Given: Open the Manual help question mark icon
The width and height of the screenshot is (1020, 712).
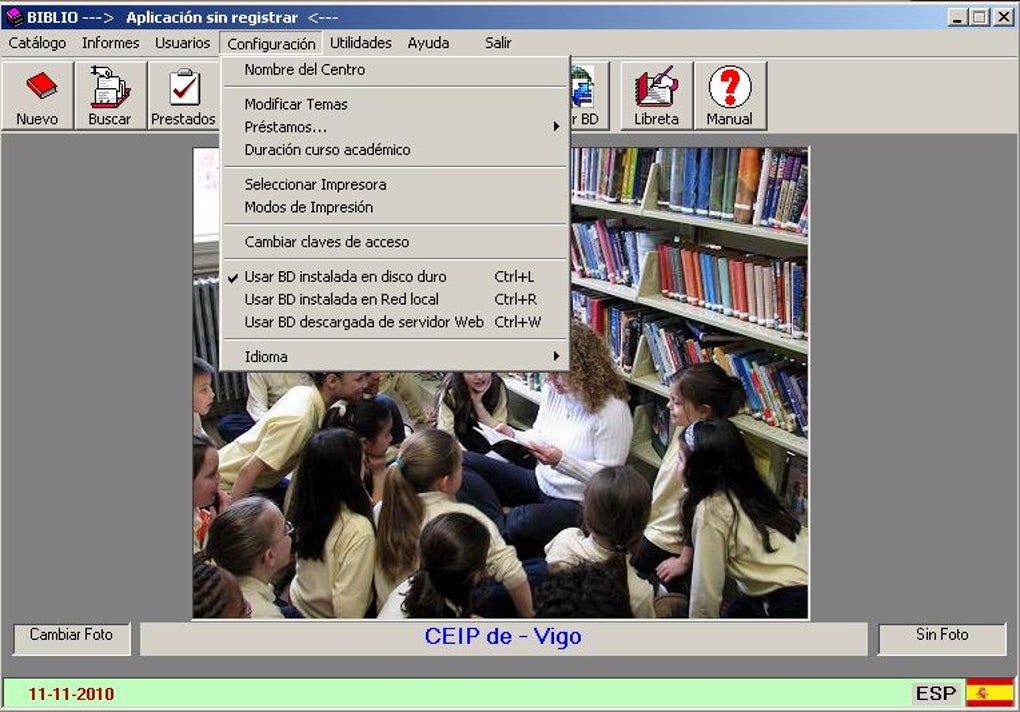Looking at the screenshot, I should tap(730, 87).
